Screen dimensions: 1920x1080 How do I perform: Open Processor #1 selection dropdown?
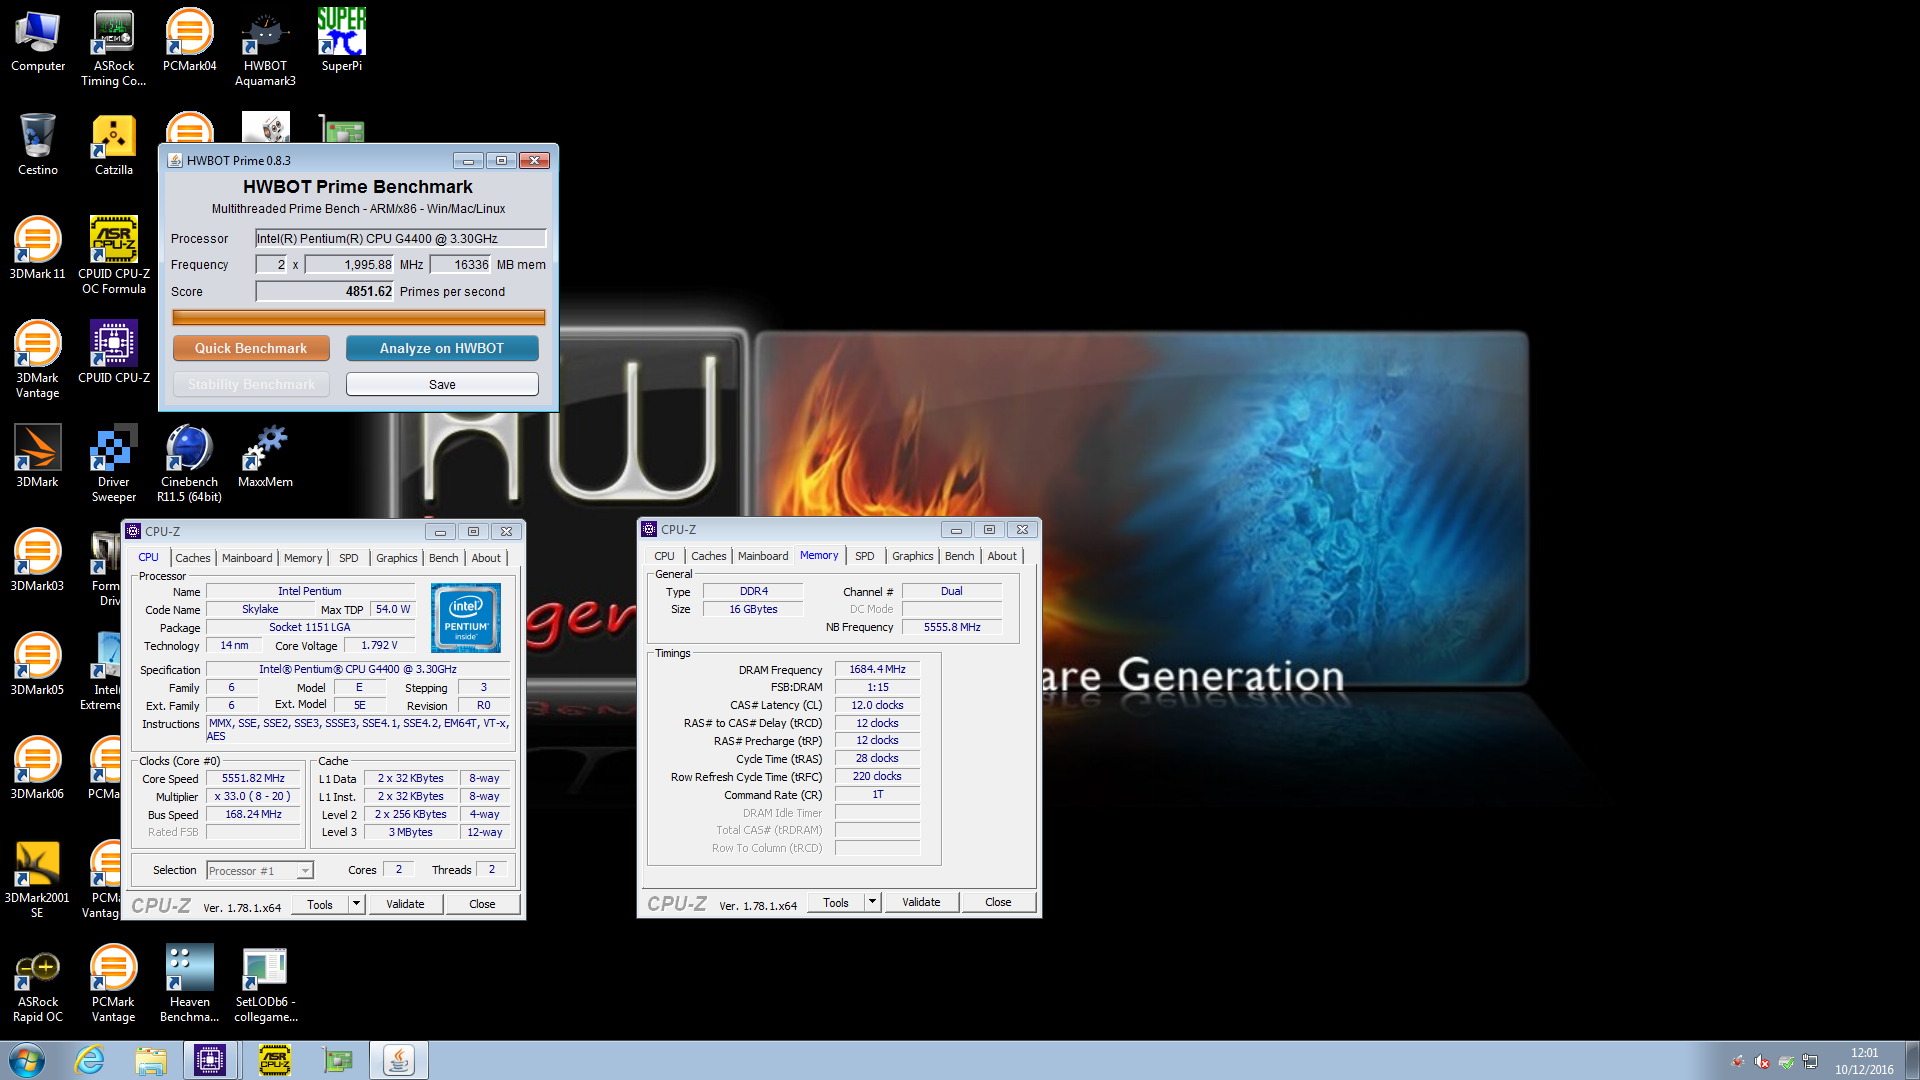click(260, 871)
